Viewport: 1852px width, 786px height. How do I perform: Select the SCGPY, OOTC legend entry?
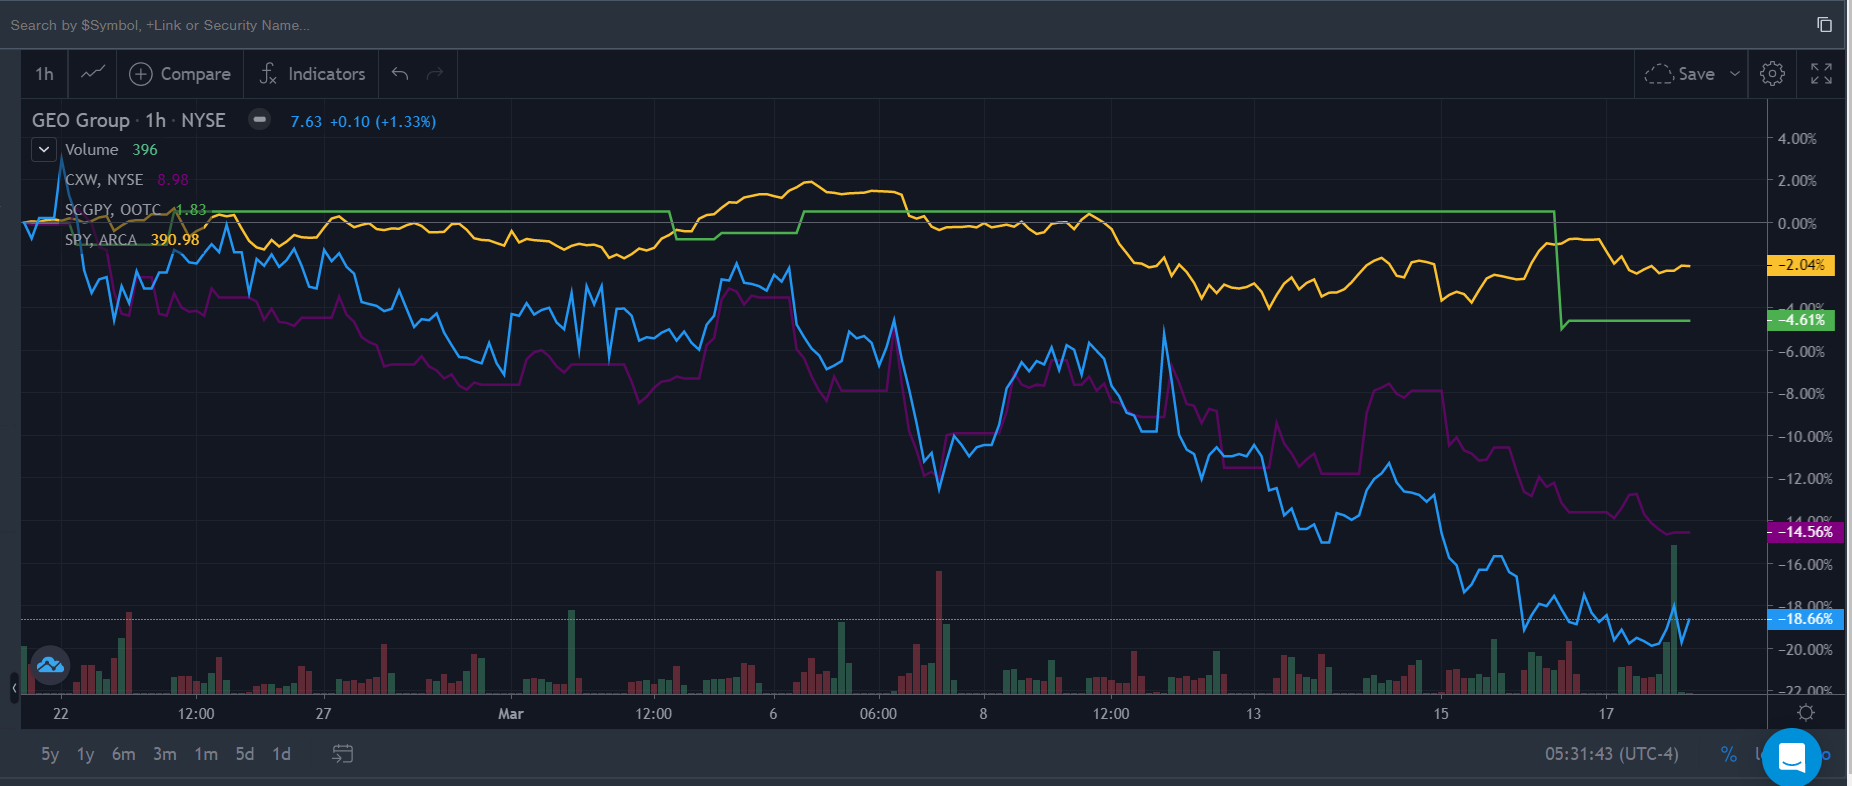[113, 210]
